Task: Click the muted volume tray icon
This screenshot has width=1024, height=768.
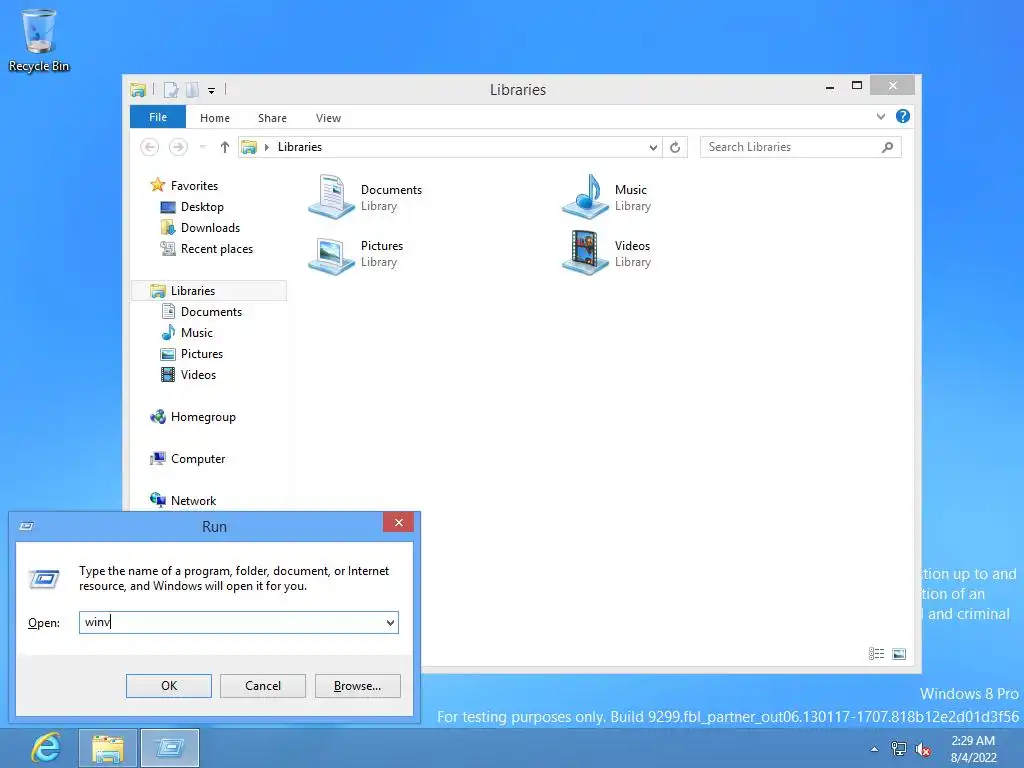Action: click(923, 750)
